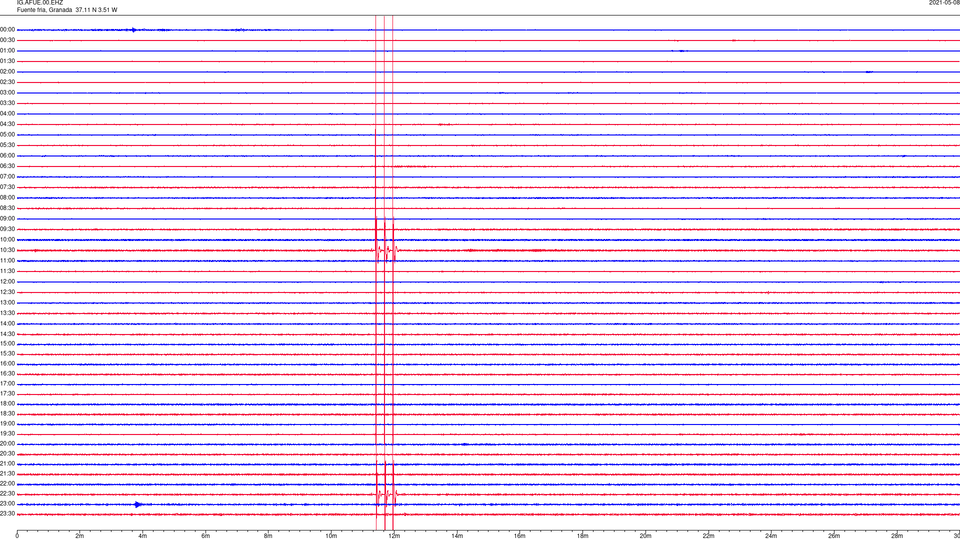960x540 pixels.
Task: Click the triple red spike on the 22:30 trace
Action: [x=387, y=493]
